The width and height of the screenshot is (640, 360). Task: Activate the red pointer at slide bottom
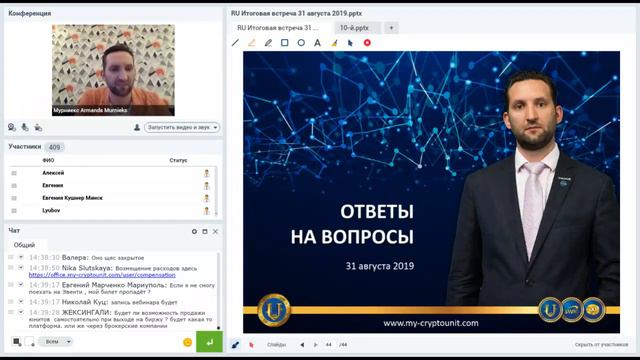[251, 345]
